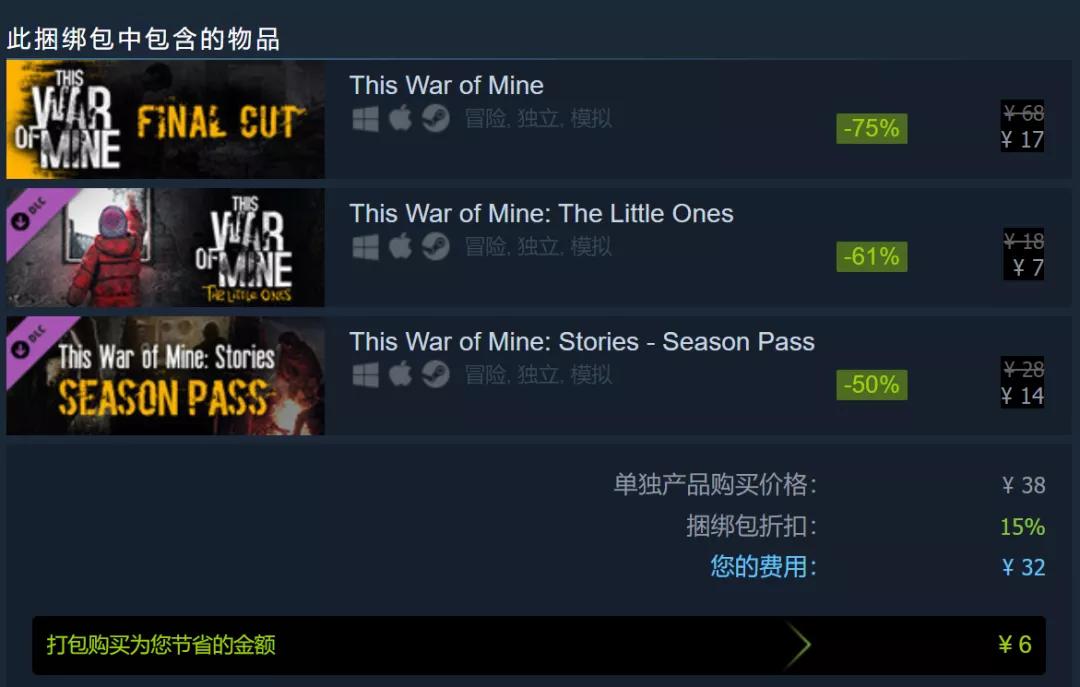Open the This War of Mine Final Cut thumbnail
Screen dimensions: 1080x687
[165, 119]
